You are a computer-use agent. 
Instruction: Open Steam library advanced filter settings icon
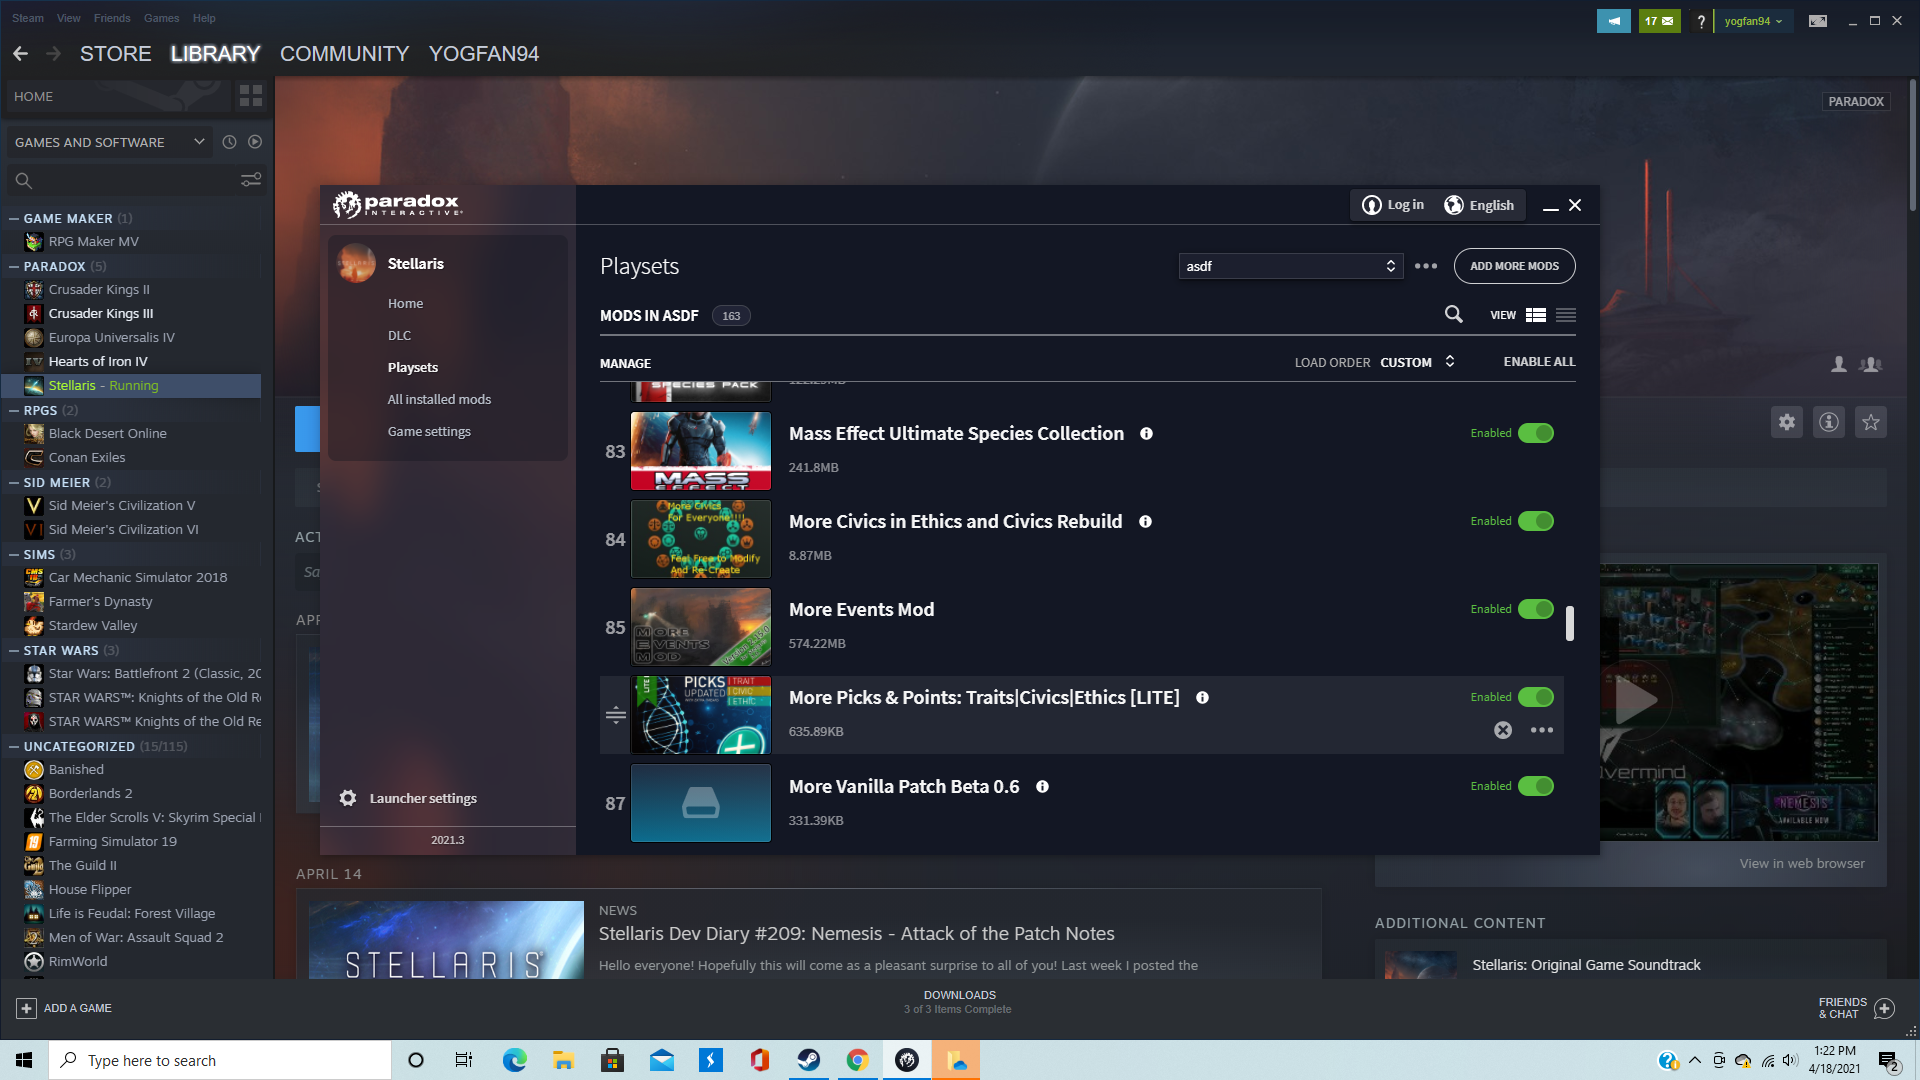click(251, 180)
